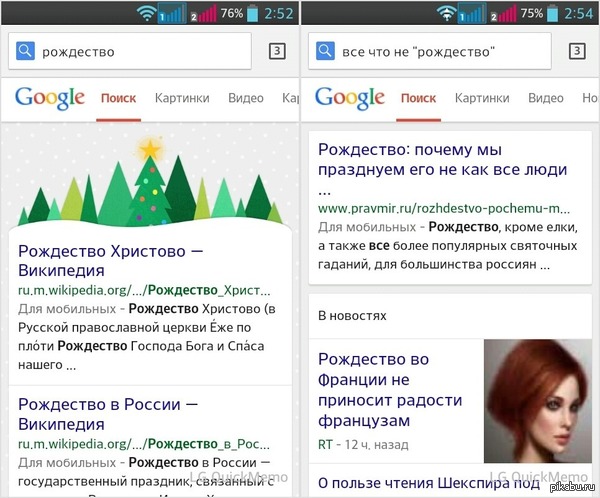
Task: Tap SIM 2 signal bars on left phone
Action: coord(204,13)
